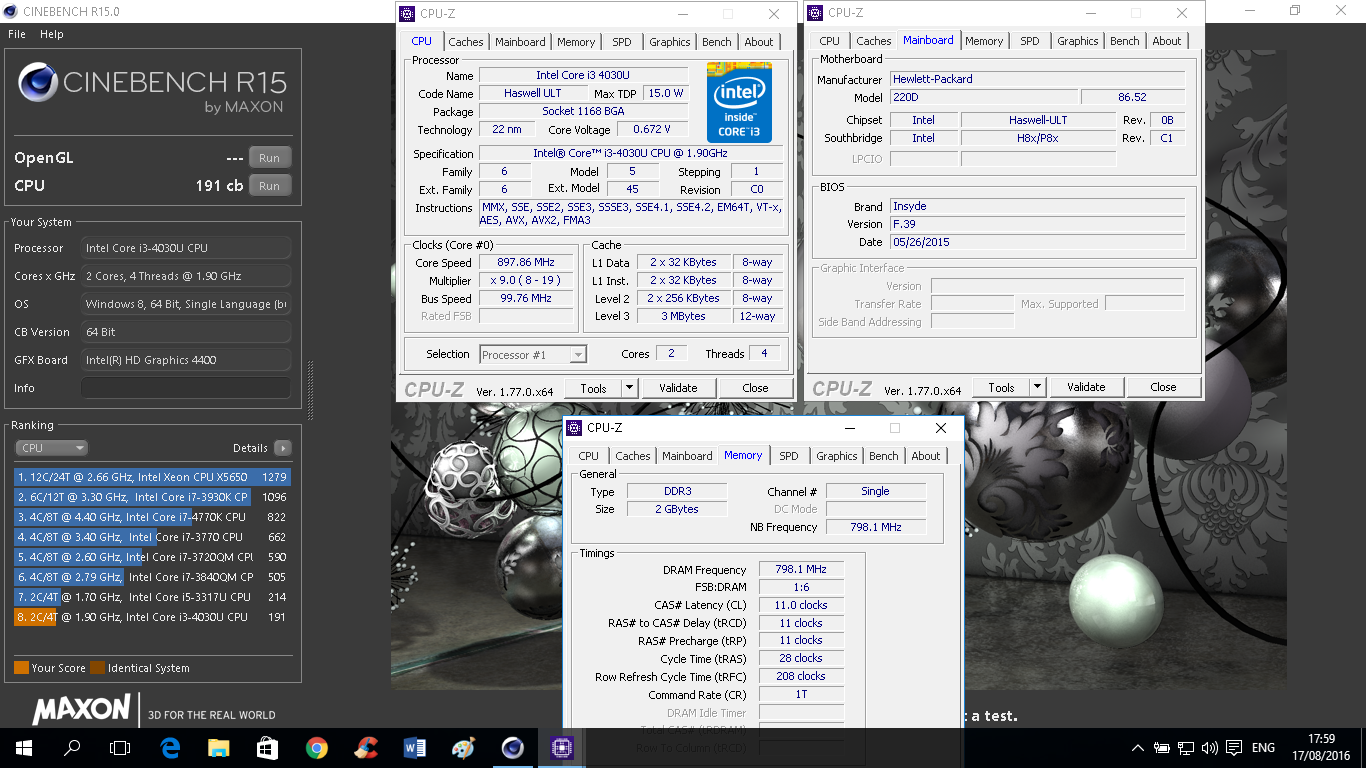Switch to CPU tab in Memory CPU-Z window

589,456
